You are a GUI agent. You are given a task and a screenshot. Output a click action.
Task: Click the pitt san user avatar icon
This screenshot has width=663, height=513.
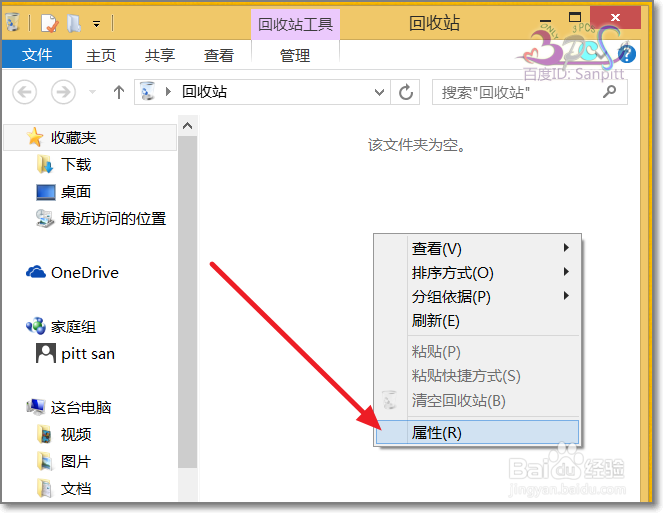click(x=46, y=353)
